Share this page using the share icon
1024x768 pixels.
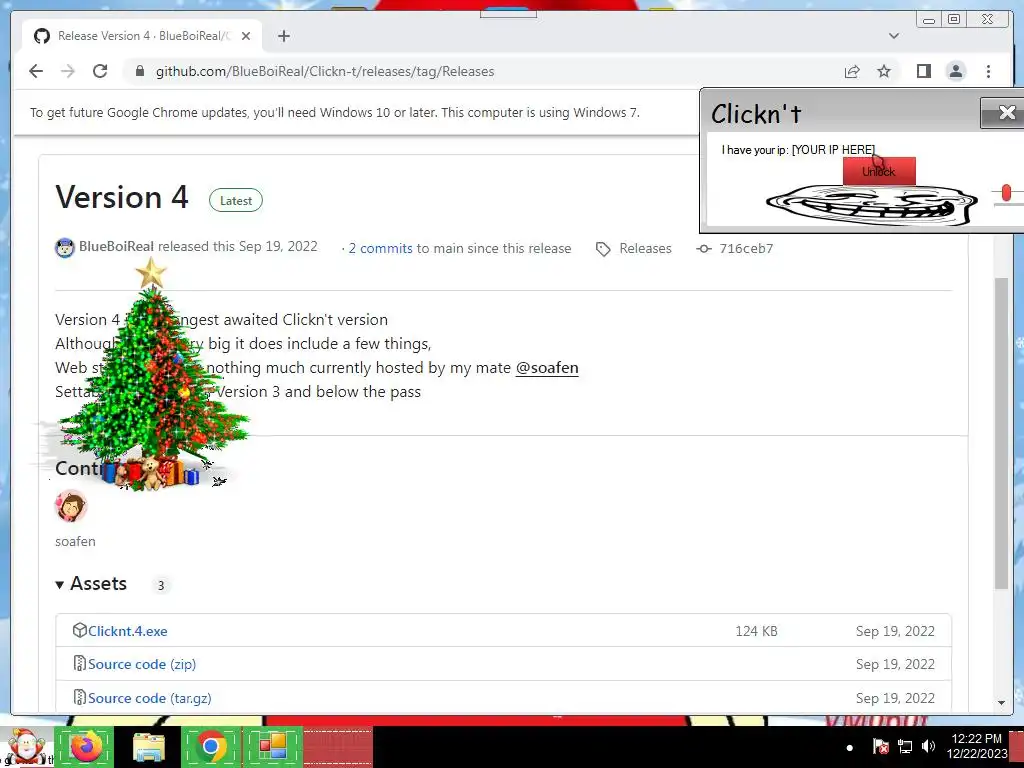tap(852, 71)
